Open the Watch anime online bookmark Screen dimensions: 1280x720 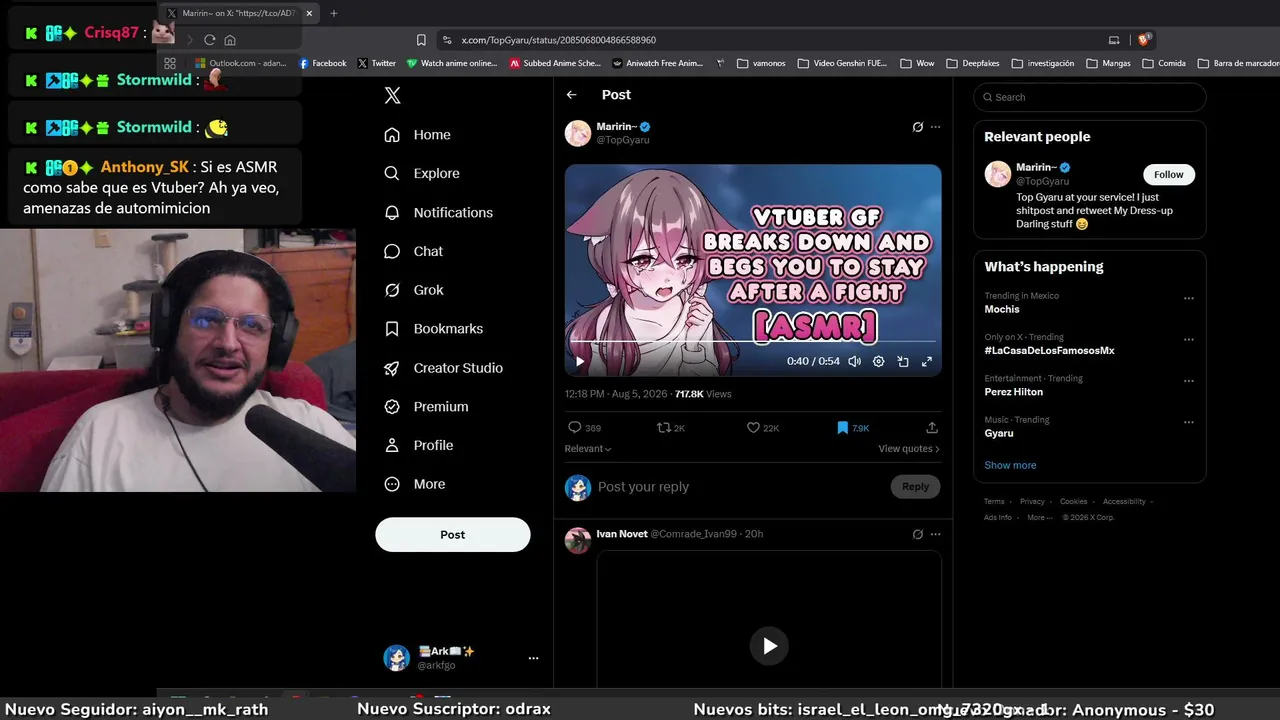pyautogui.click(x=452, y=63)
